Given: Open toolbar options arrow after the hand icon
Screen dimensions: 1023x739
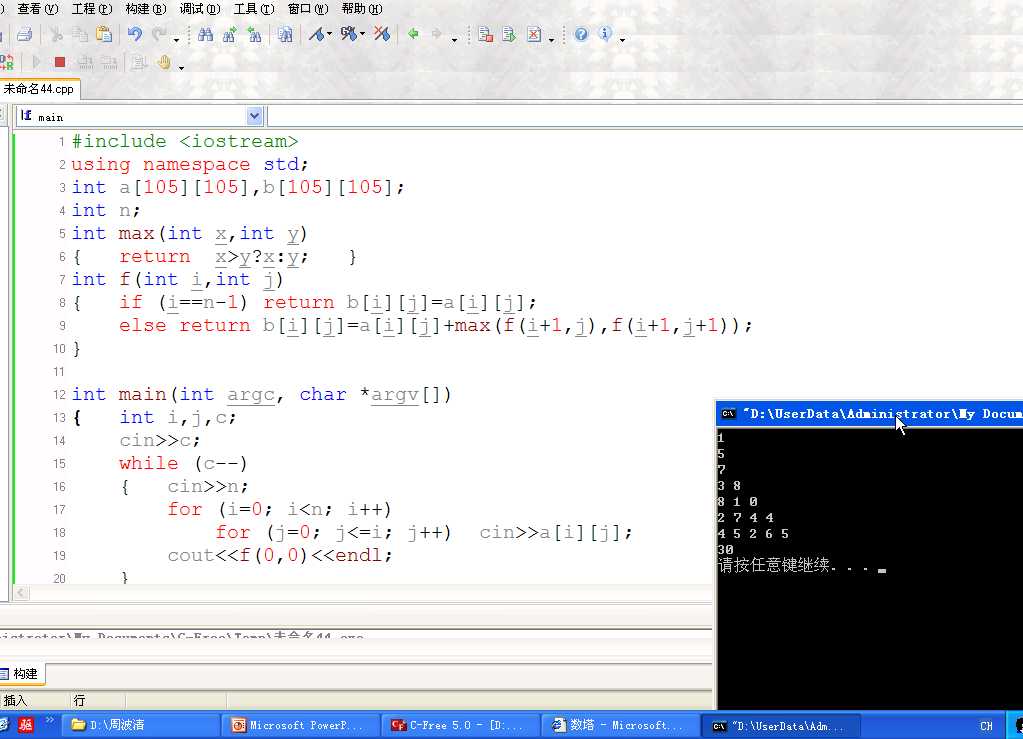Looking at the screenshot, I should (181, 67).
